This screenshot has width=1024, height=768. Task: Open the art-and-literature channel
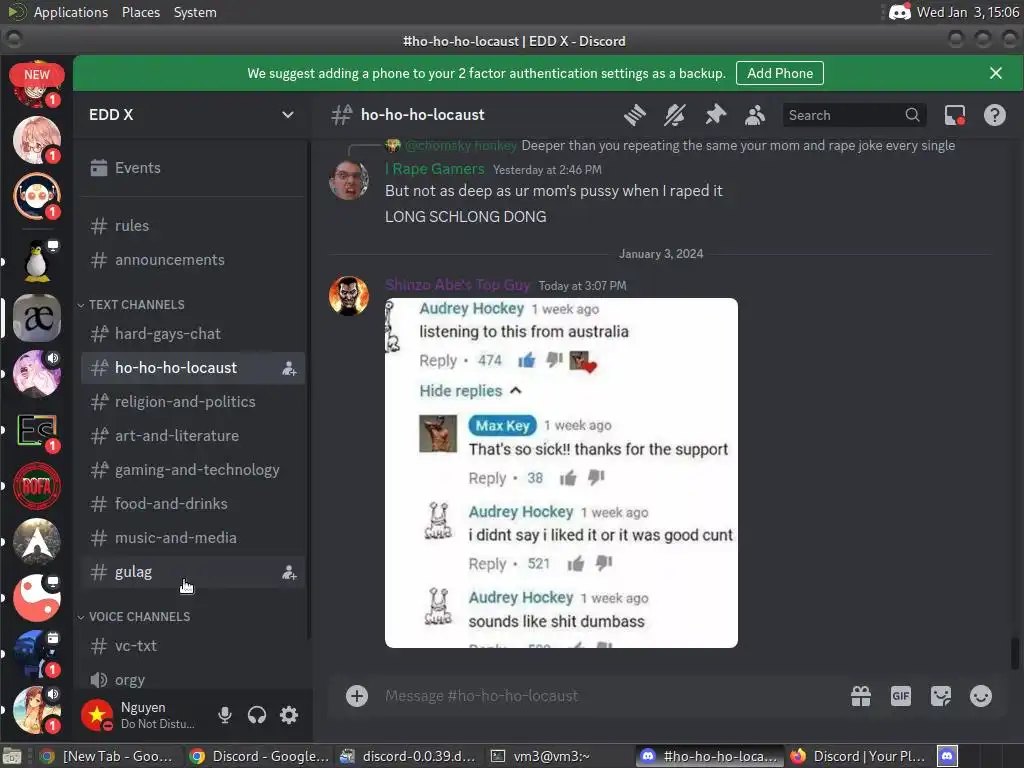click(x=191, y=436)
